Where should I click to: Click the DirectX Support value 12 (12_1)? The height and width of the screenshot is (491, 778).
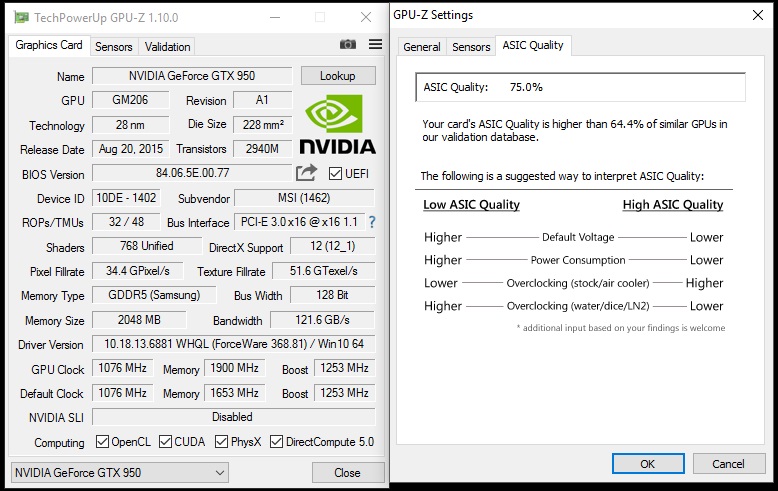pyautogui.click(x=333, y=246)
